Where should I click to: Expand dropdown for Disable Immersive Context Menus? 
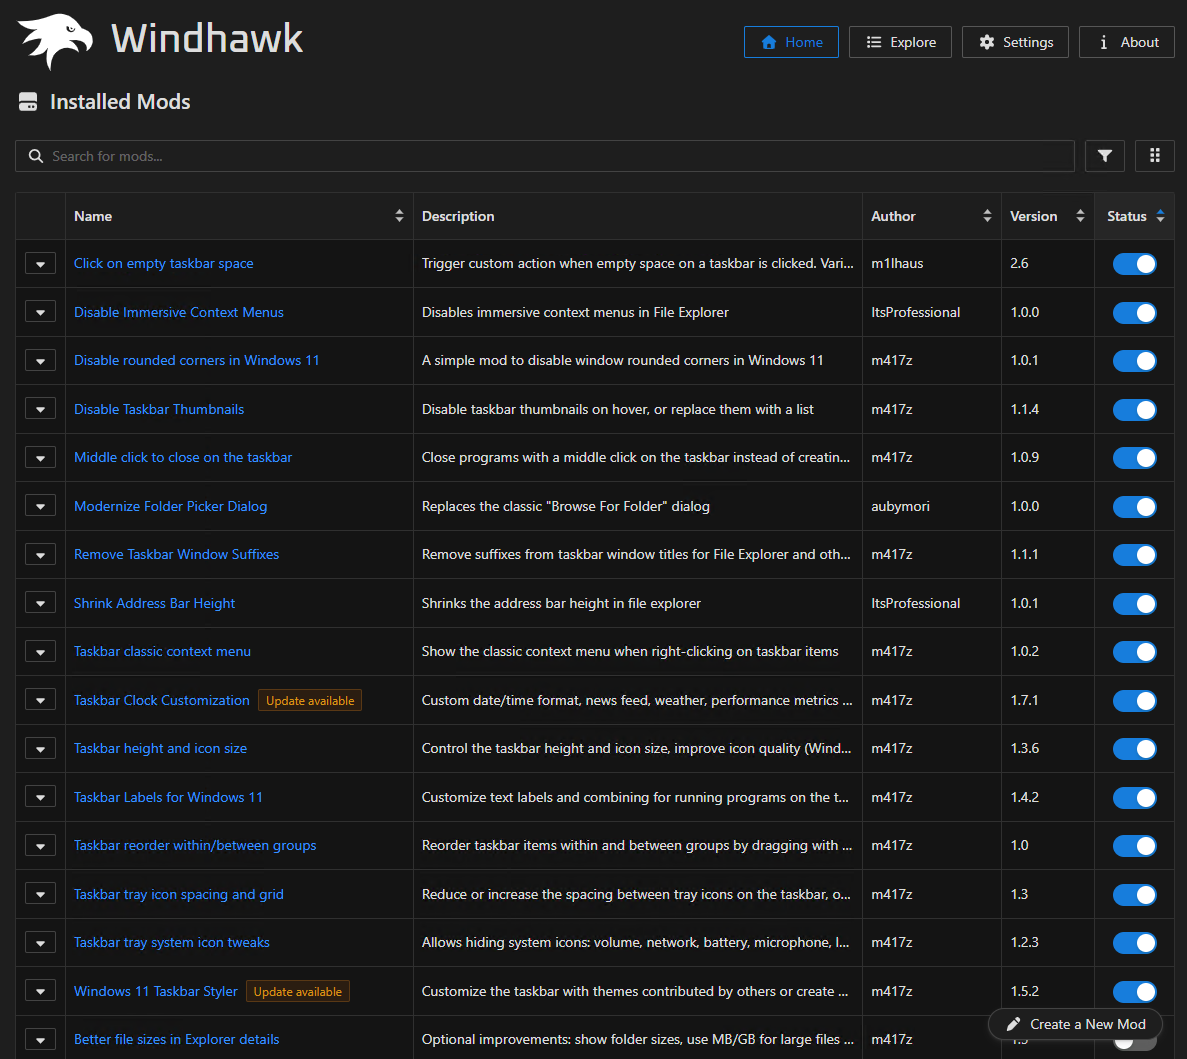click(40, 313)
